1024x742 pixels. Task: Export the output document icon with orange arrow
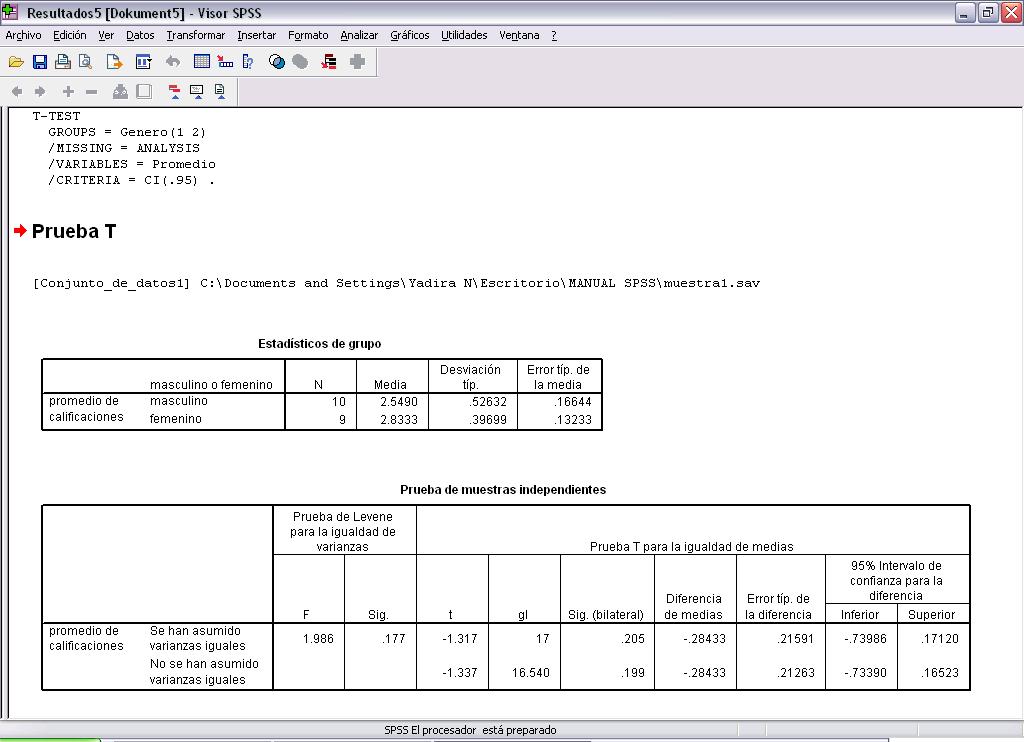tap(114, 62)
